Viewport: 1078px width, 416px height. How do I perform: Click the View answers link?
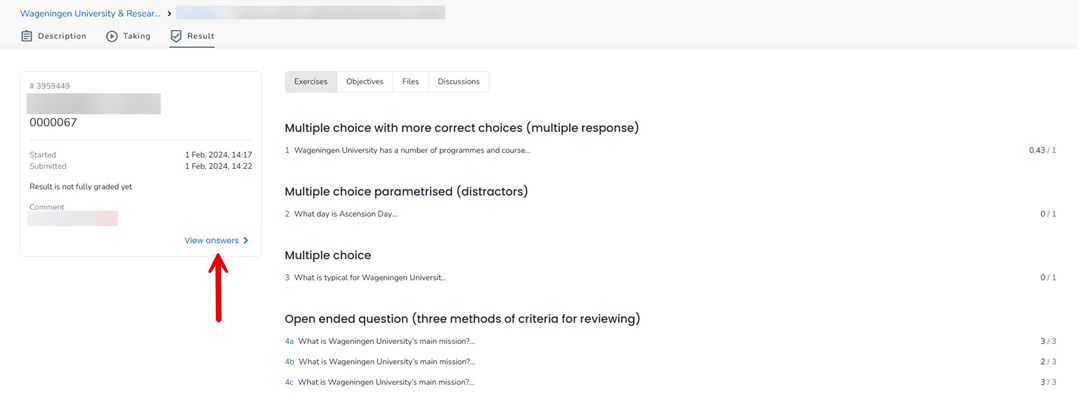pos(211,241)
